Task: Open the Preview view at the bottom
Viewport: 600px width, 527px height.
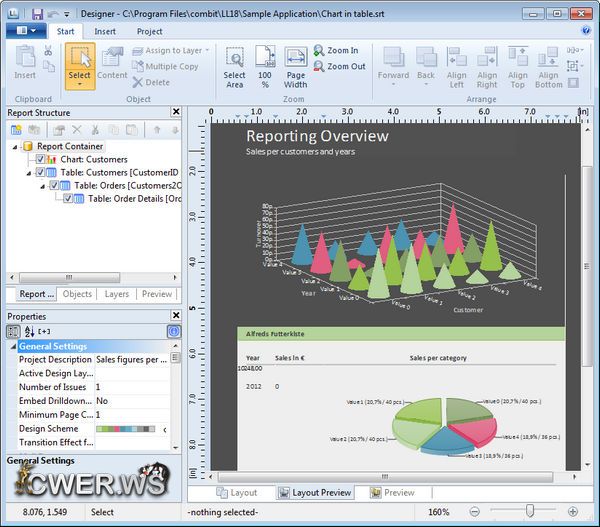Action: click(391, 492)
